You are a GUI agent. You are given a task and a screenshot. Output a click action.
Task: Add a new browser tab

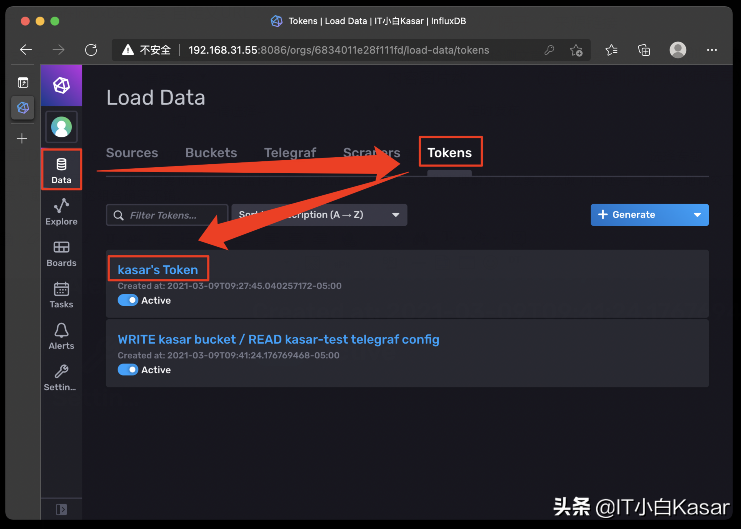(22, 139)
